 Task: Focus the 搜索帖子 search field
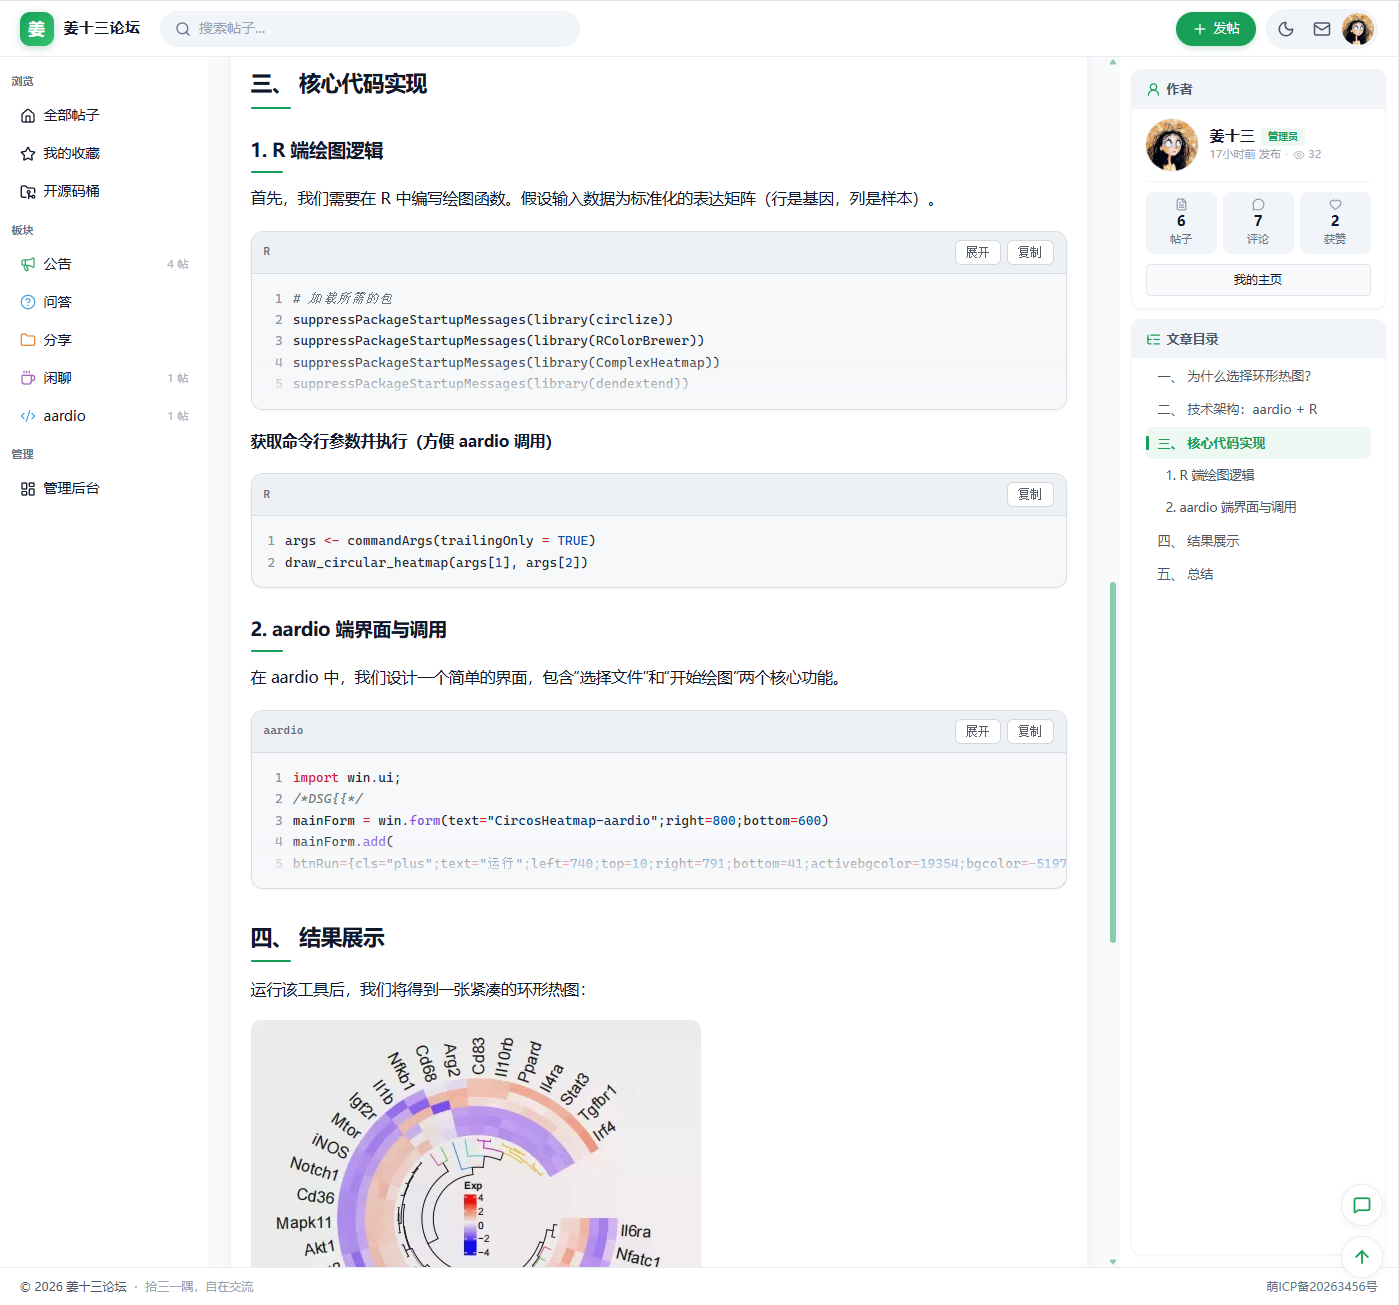click(x=370, y=29)
